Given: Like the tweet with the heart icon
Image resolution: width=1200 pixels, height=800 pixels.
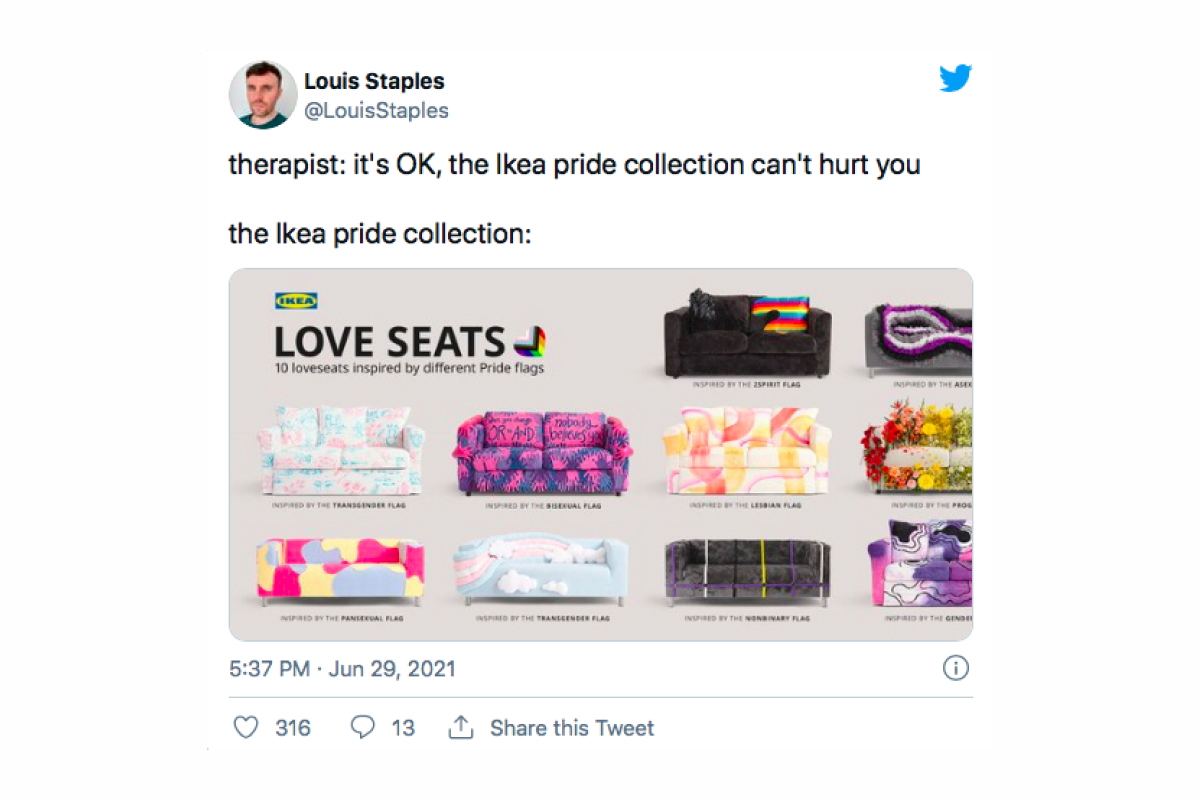Looking at the screenshot, I should [246, 727].
